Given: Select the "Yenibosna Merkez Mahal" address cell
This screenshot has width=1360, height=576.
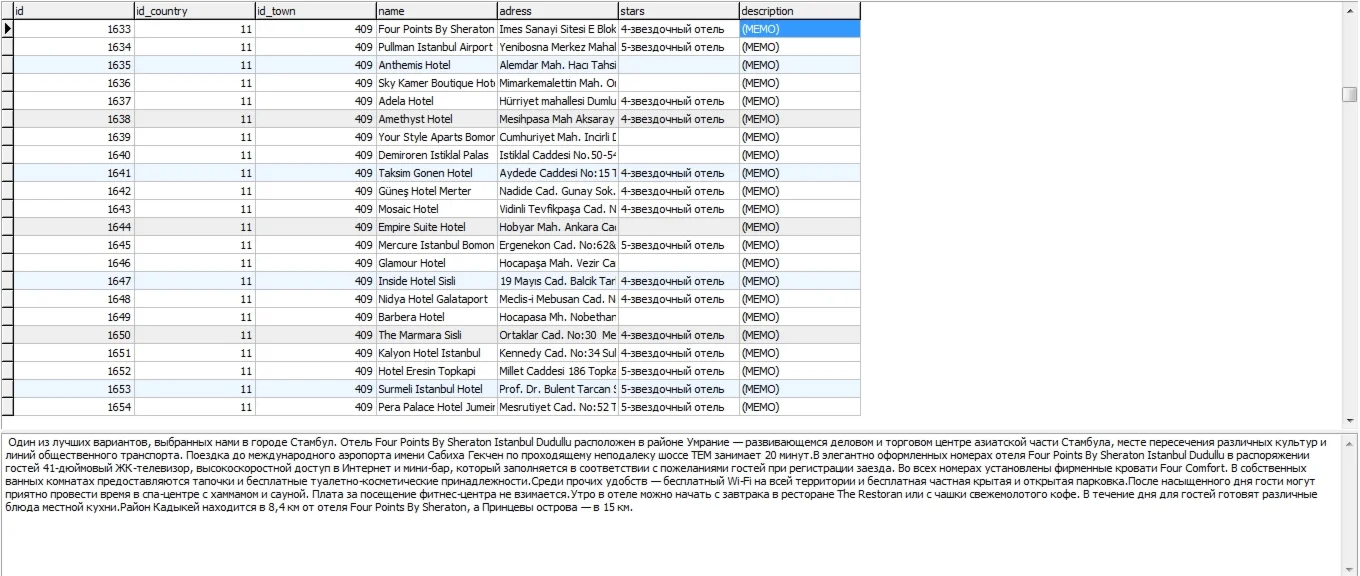Looking at the screenshot, I should [x=557, y=47].
